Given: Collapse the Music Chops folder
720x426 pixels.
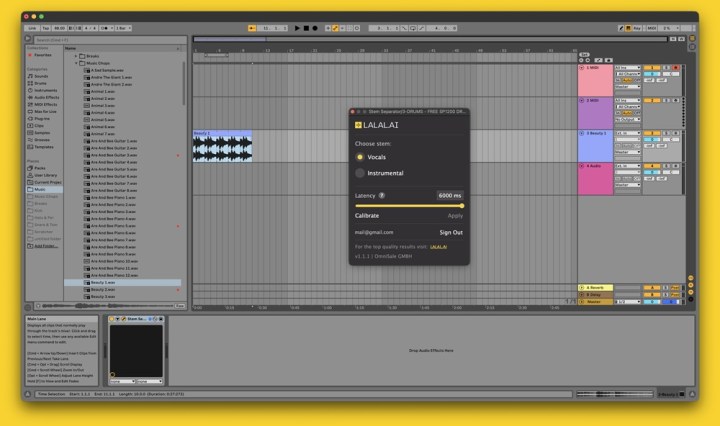Looking at the screenshot, I should point(76,63).
